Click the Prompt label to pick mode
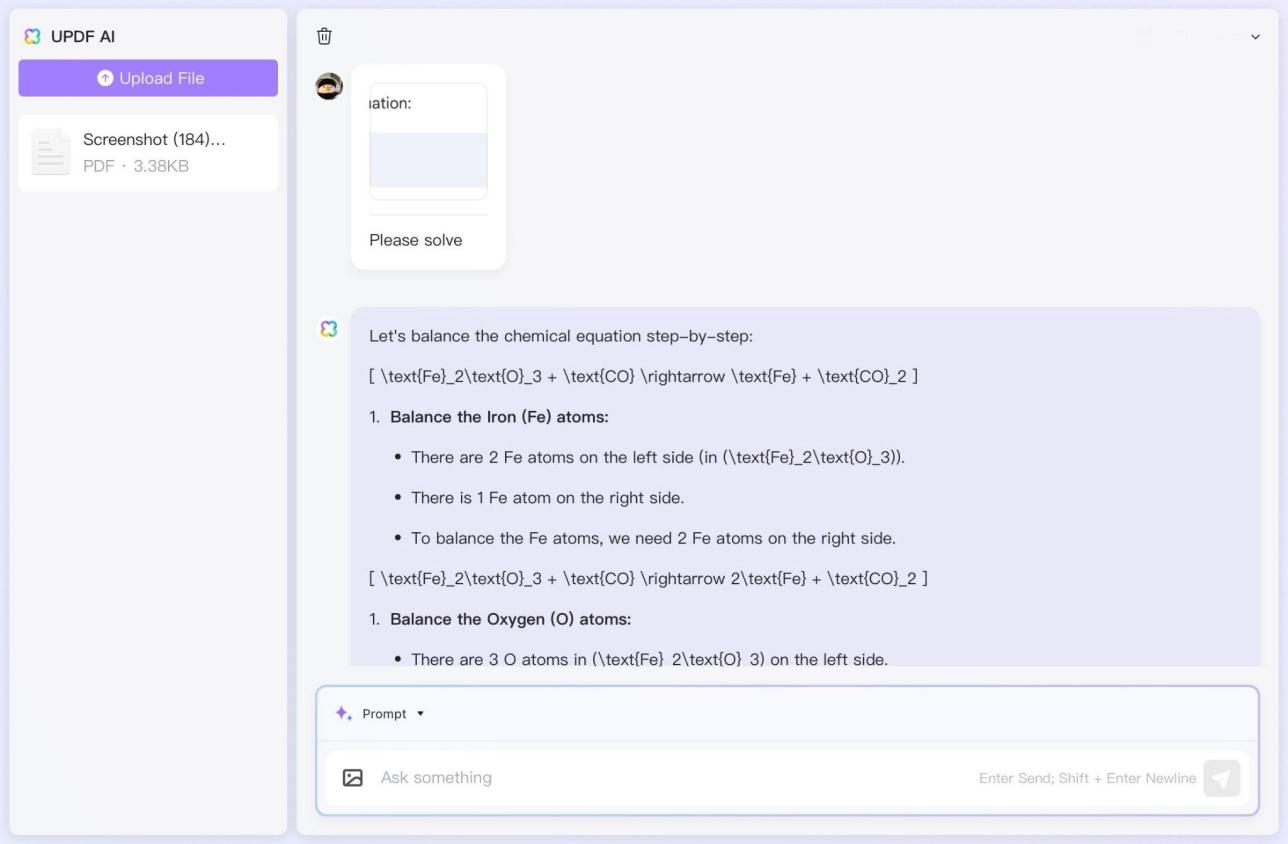 pos(384,714)
